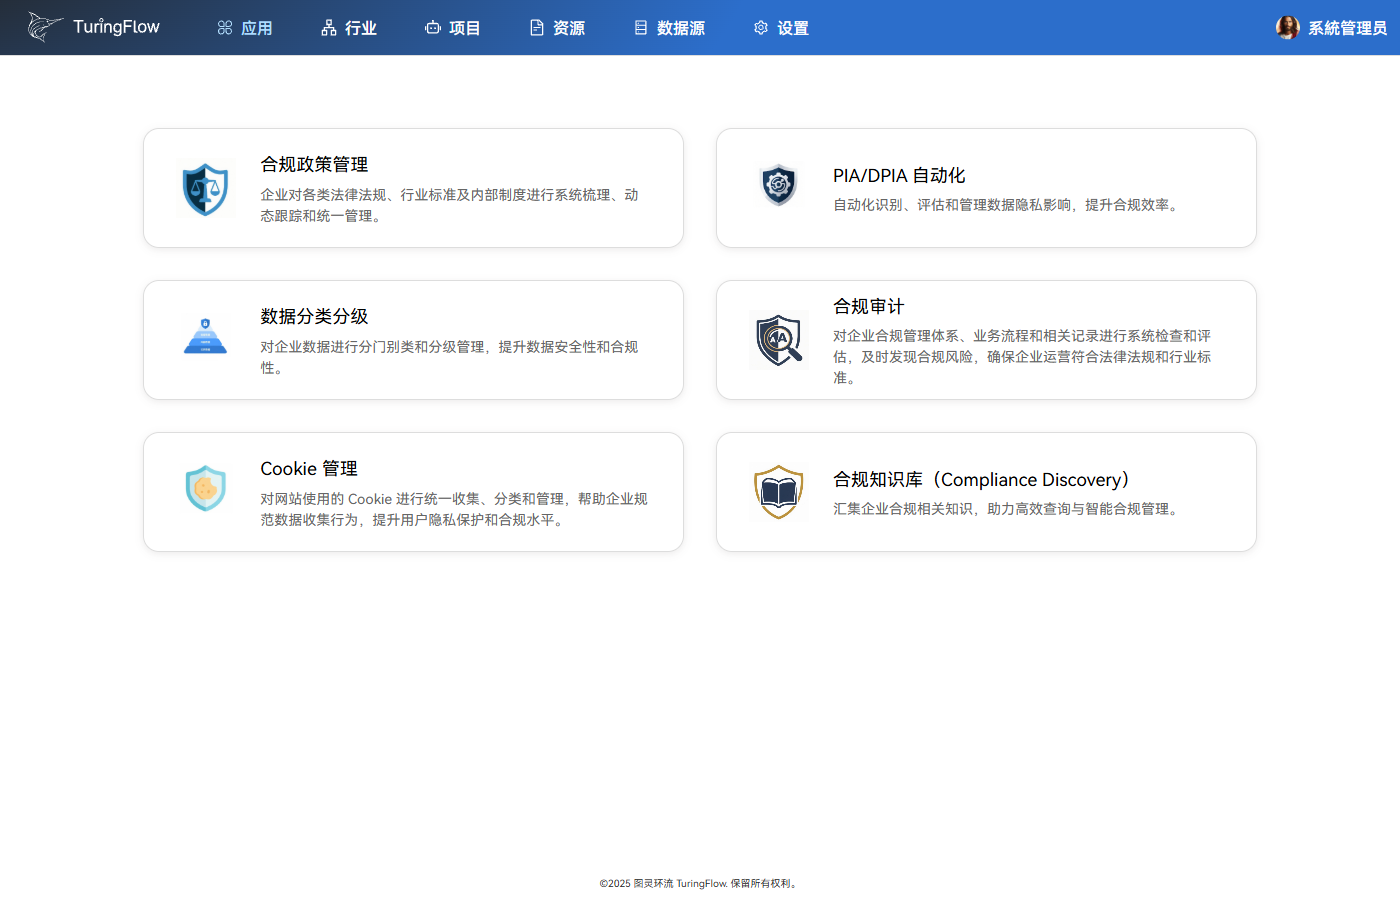Open the Cookie 管理 application
The image size is (1400, 900).
413,491
